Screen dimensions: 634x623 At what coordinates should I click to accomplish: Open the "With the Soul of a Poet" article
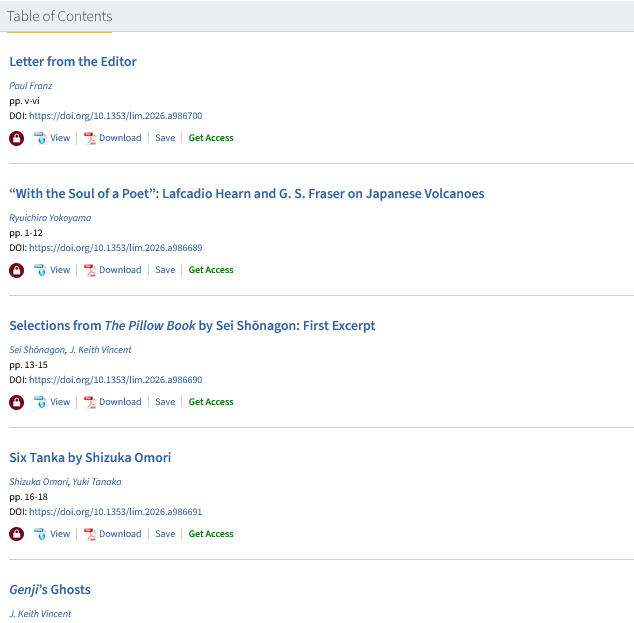click(x=247, y=194)
